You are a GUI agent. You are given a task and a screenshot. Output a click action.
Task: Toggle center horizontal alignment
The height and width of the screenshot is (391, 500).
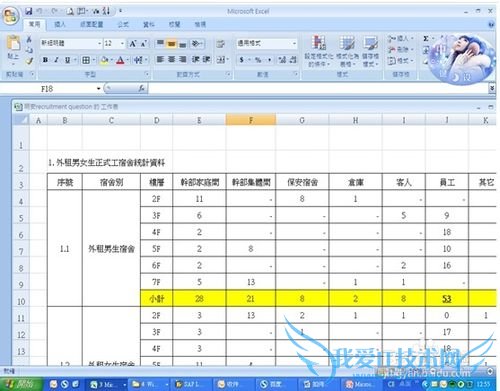pos(171,59)
